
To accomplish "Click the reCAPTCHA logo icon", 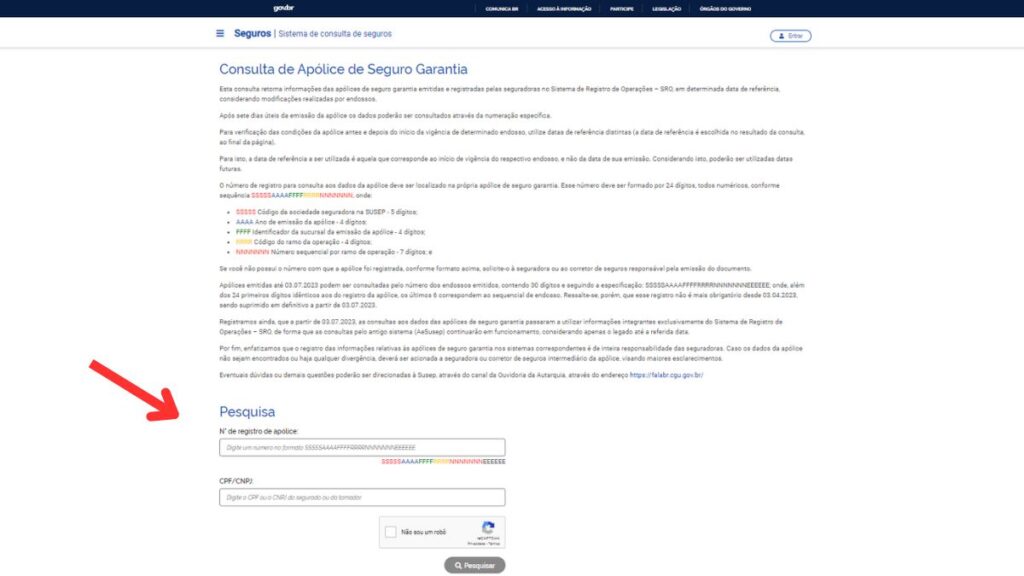I will (488, 528).
